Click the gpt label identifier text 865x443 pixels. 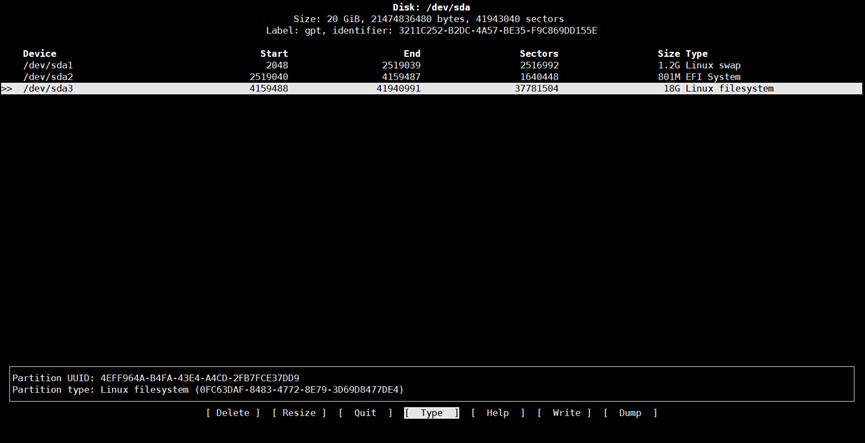tap(431, 31)
